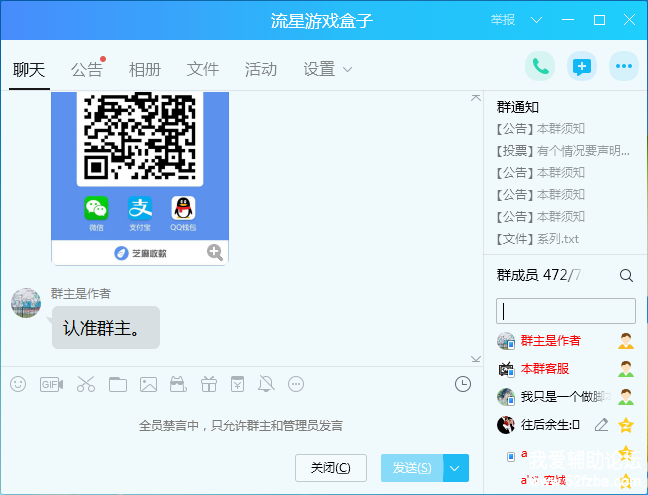648x495 pixels.
Task: Expand the title bar dropdown arrow
Action: (537, 20)
